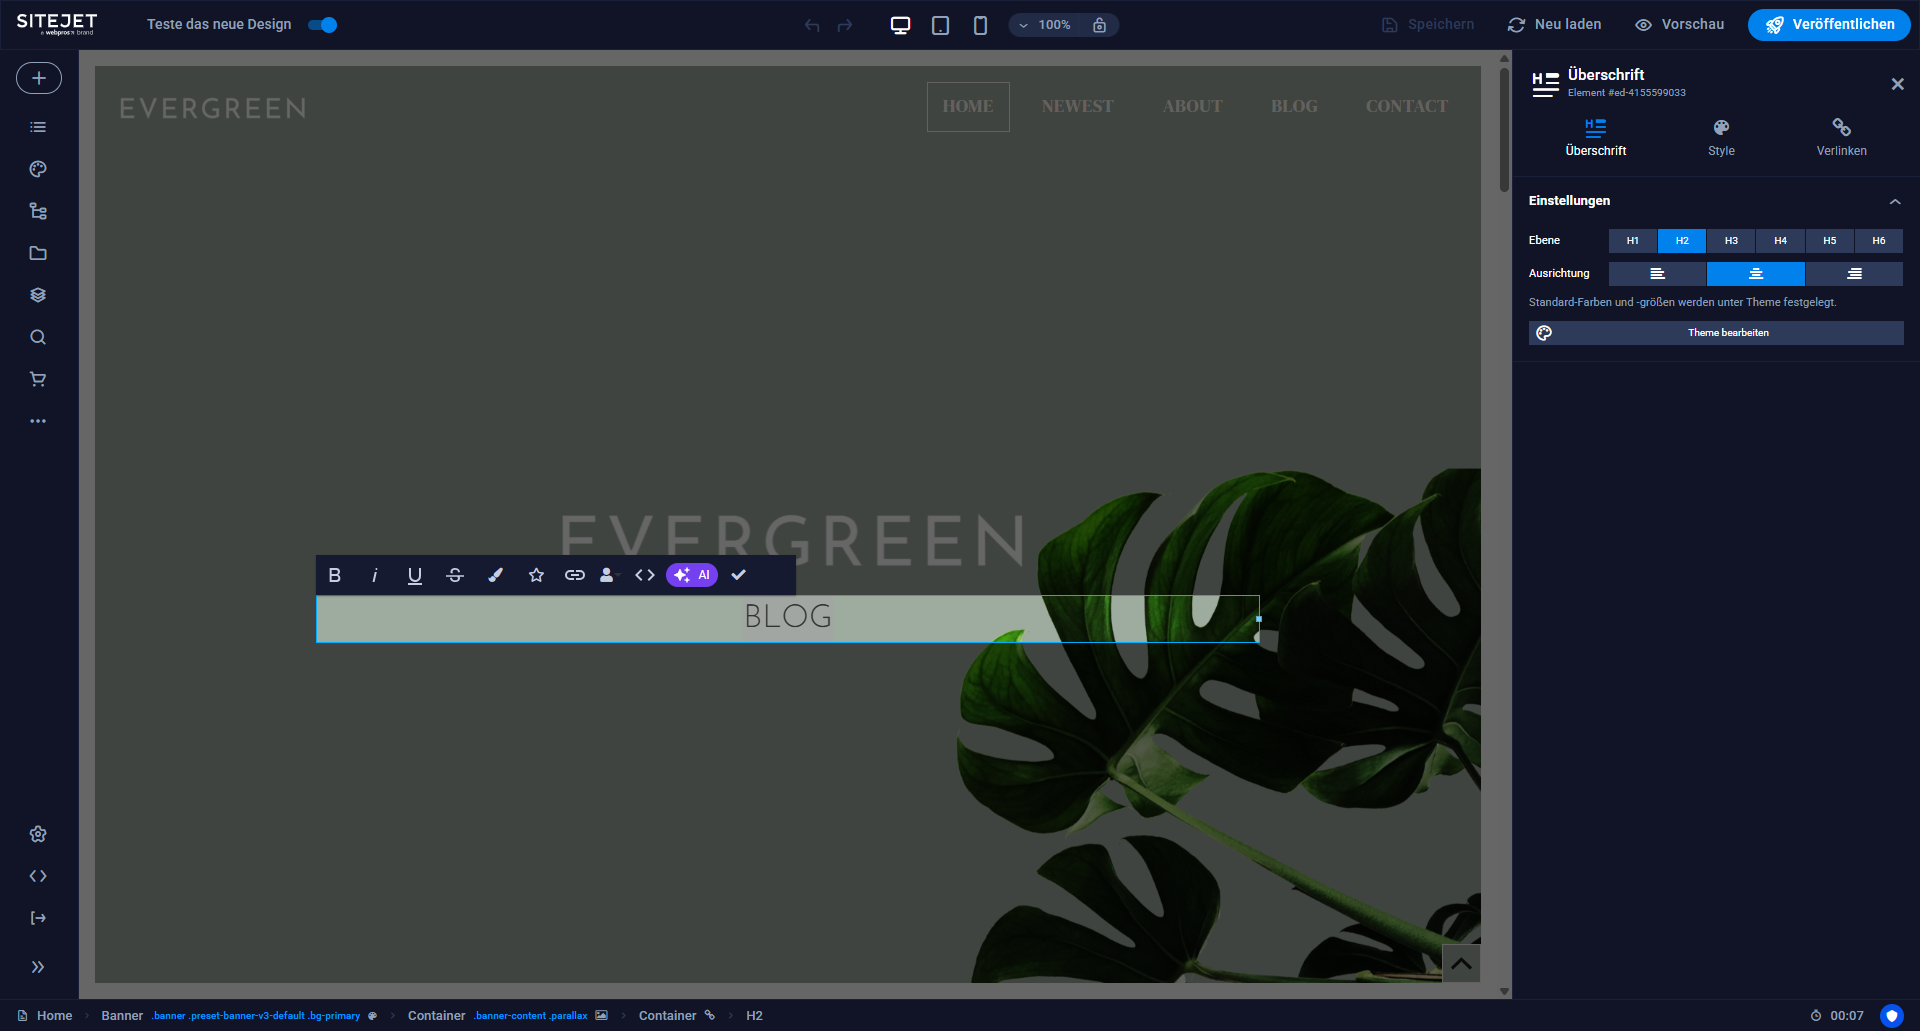Screen dimensions: 1920x1031
Task: Select the paintbrush text color tool
Action: 495,575
